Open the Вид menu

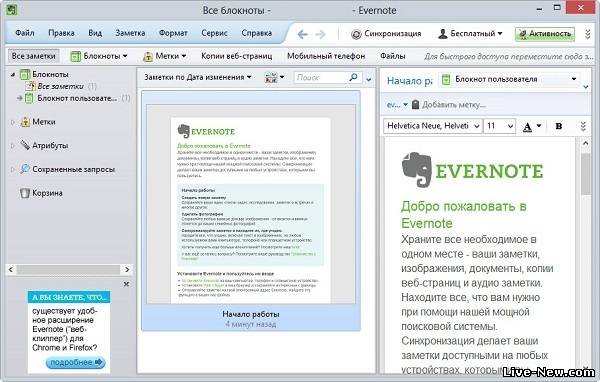tap(95, 33)
